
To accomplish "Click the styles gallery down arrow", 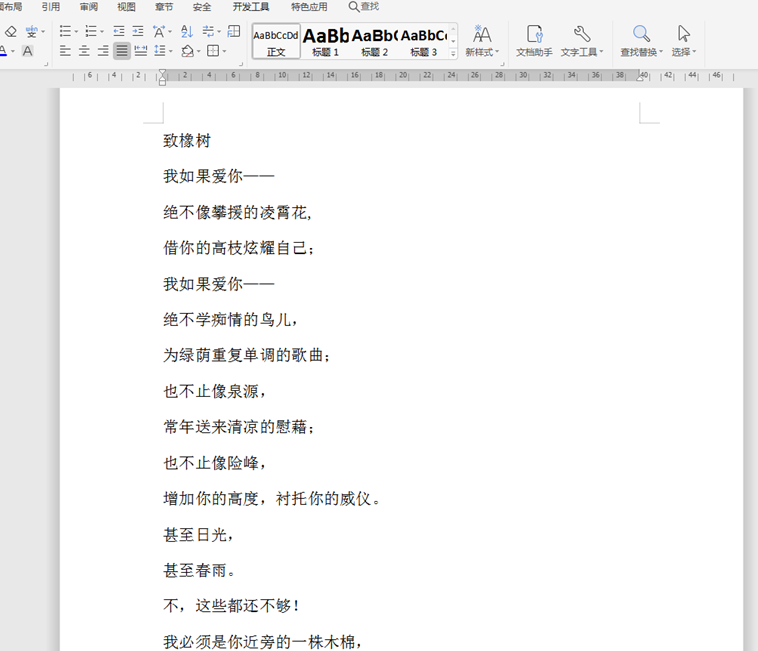I will (453, 42).
